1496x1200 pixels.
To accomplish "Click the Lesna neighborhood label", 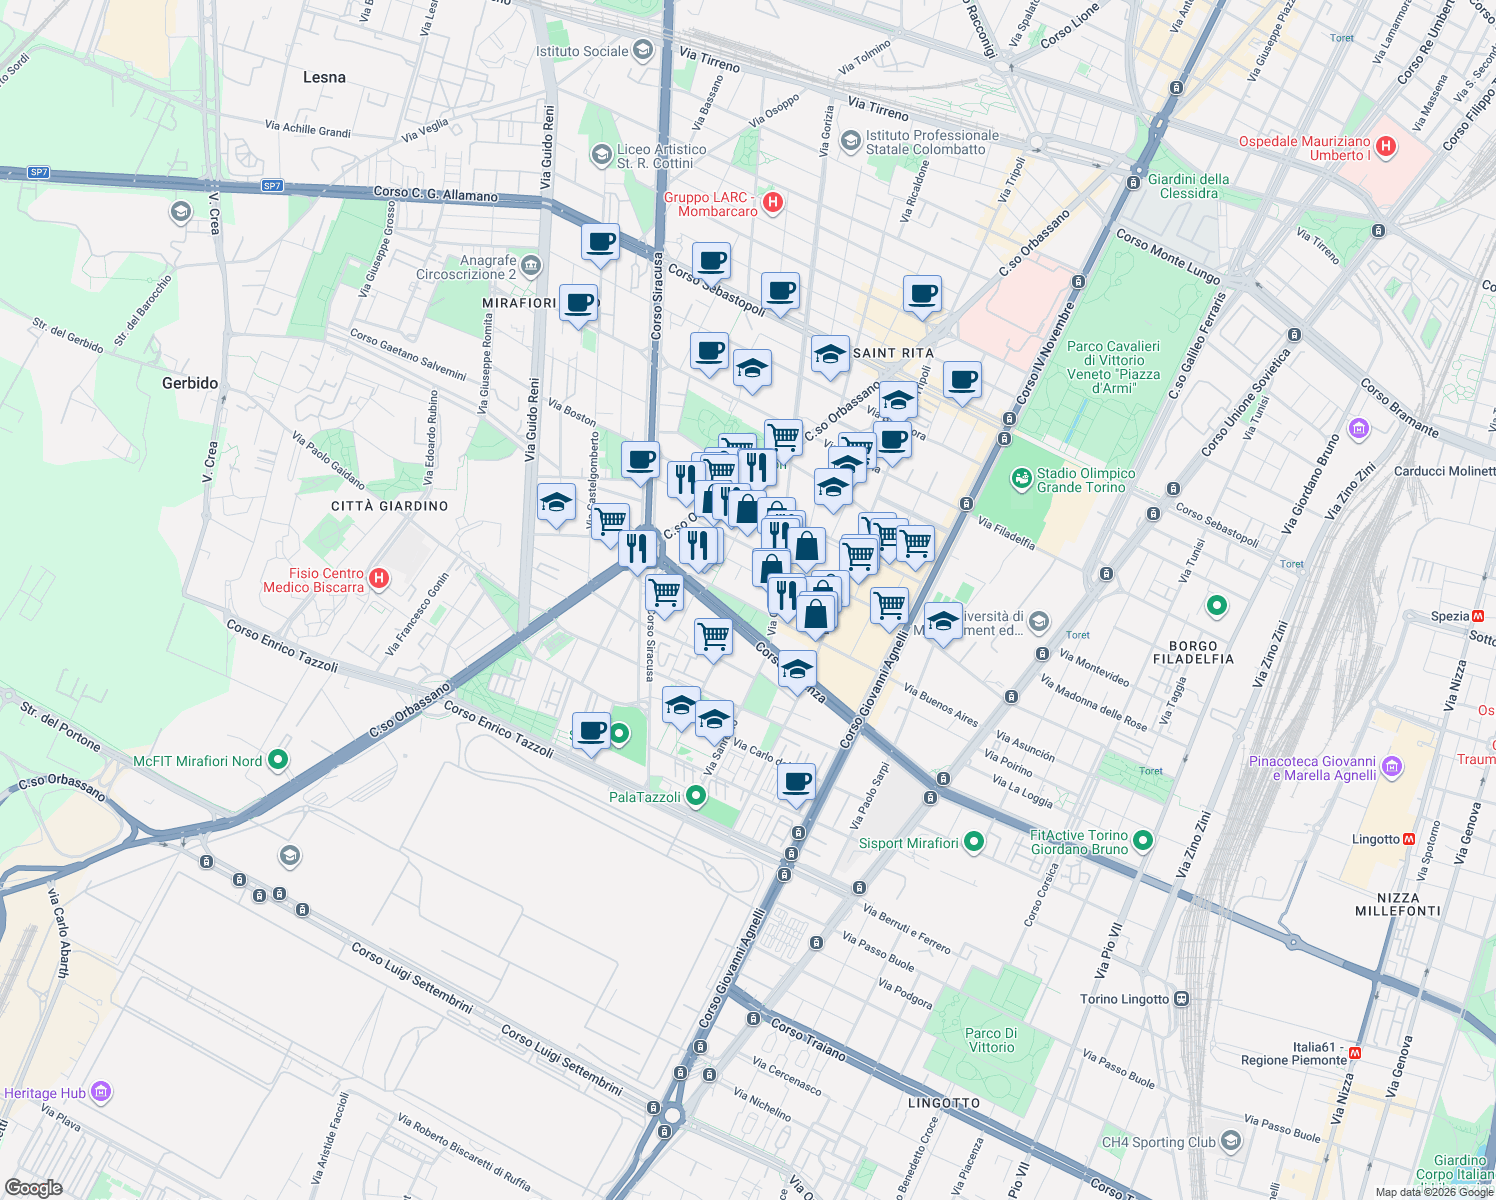I will 324,77.
